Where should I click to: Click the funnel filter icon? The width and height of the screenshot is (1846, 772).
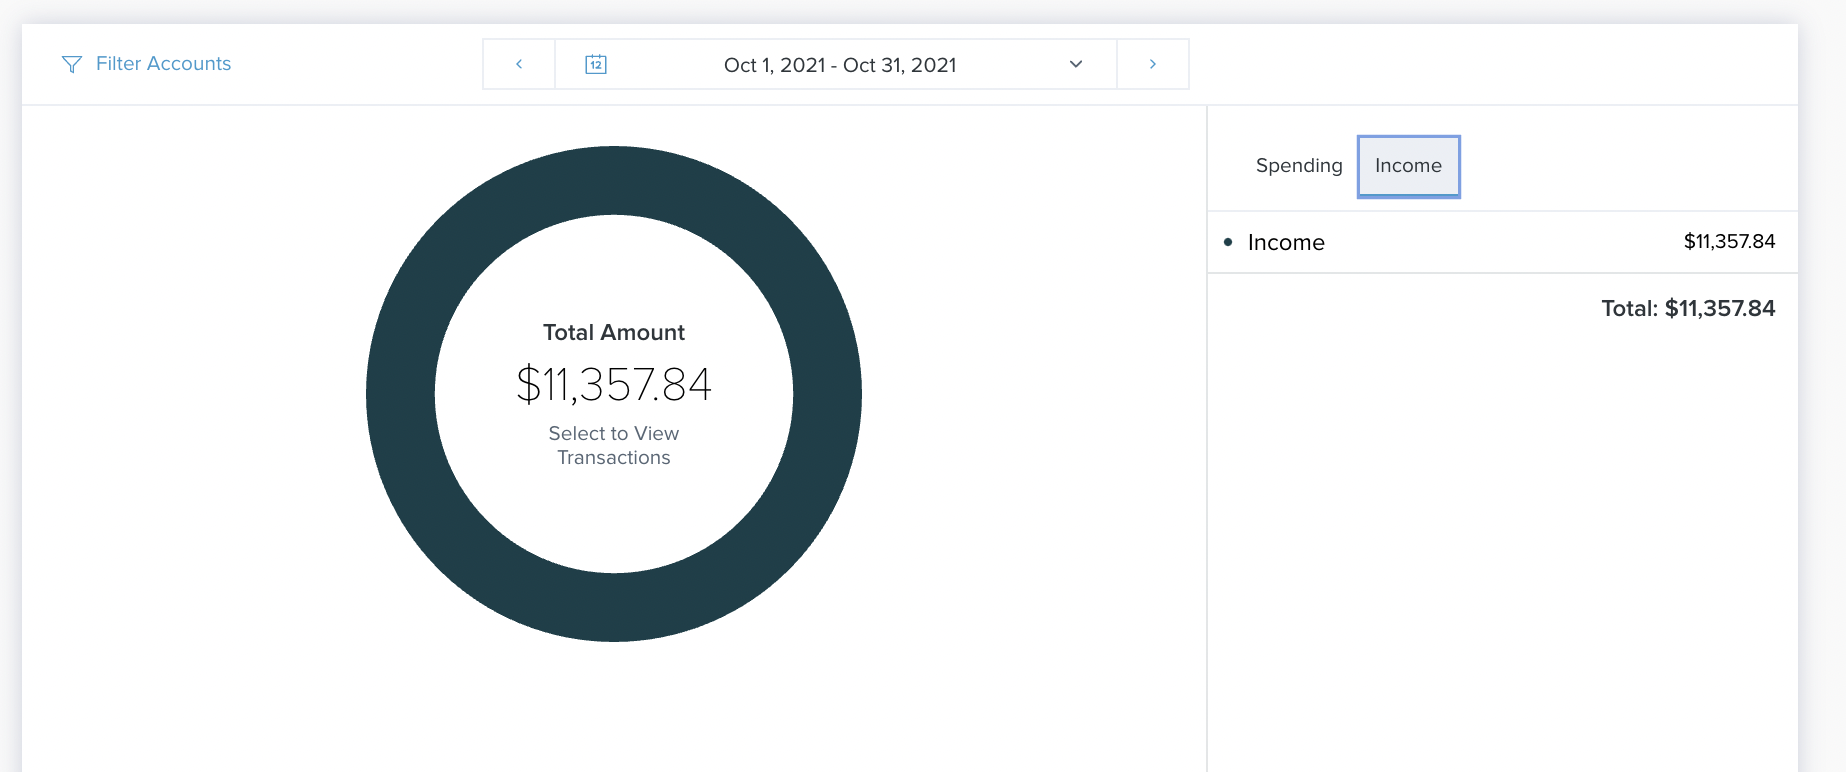(71, 64)
